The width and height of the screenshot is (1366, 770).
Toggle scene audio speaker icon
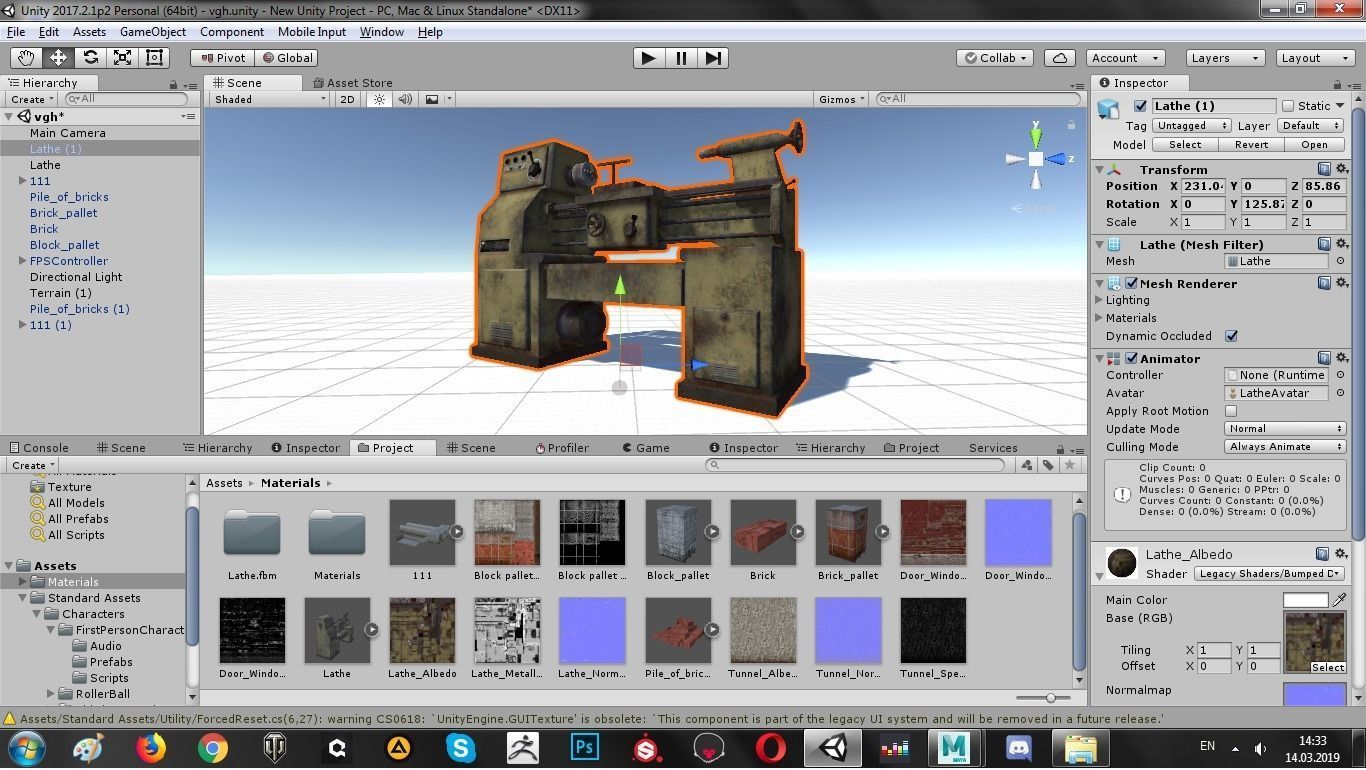point(405,99)
